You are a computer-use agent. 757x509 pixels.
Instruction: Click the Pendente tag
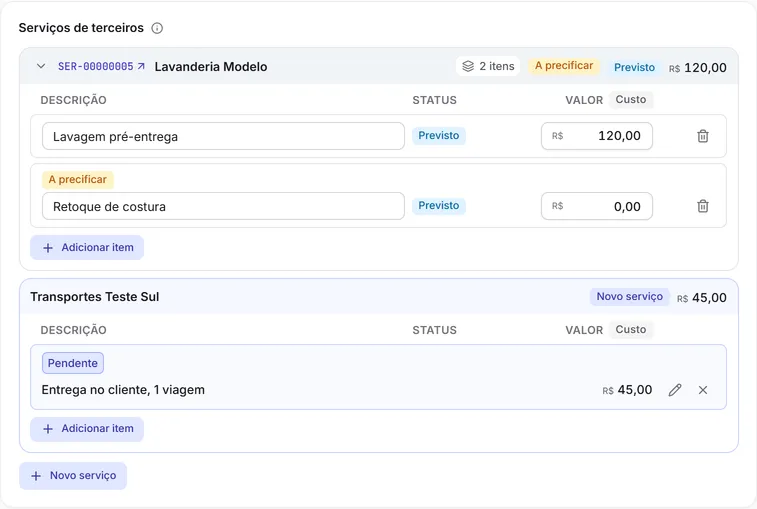coord(72,363)
